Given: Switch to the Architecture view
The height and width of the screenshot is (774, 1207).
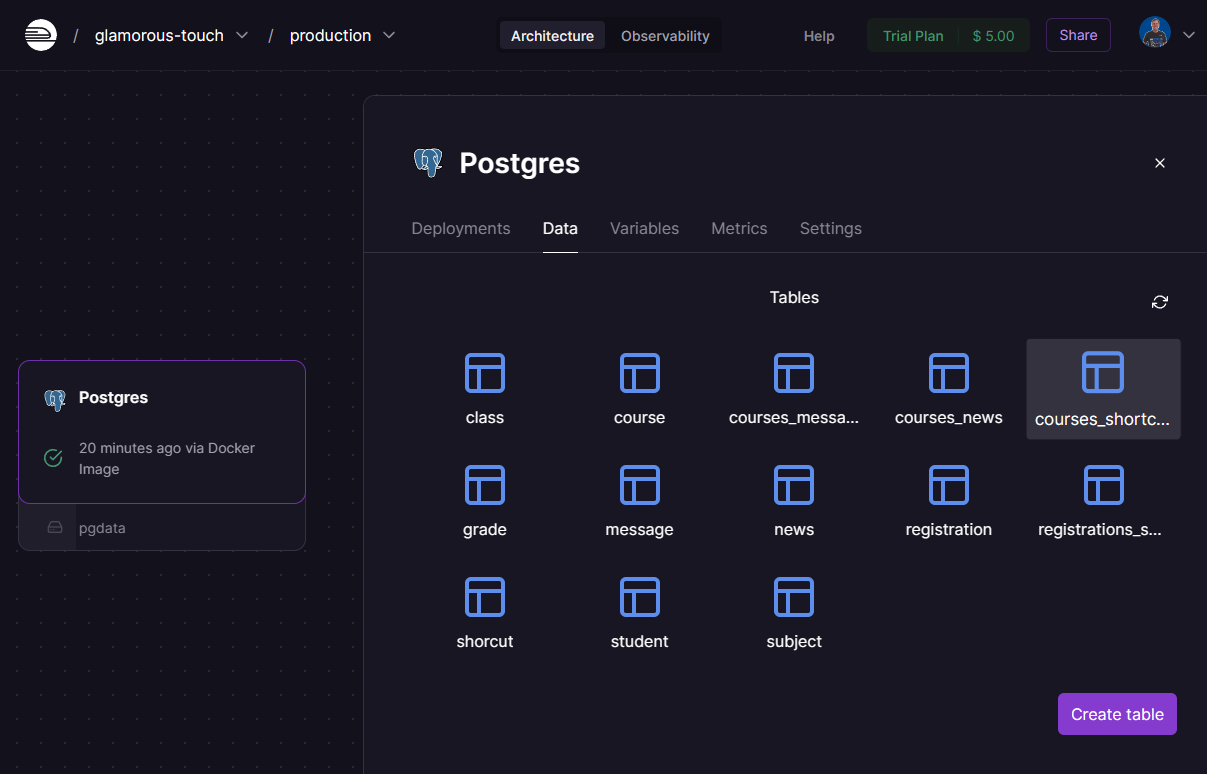Looking at the screenshot, I should click(552, 36).
